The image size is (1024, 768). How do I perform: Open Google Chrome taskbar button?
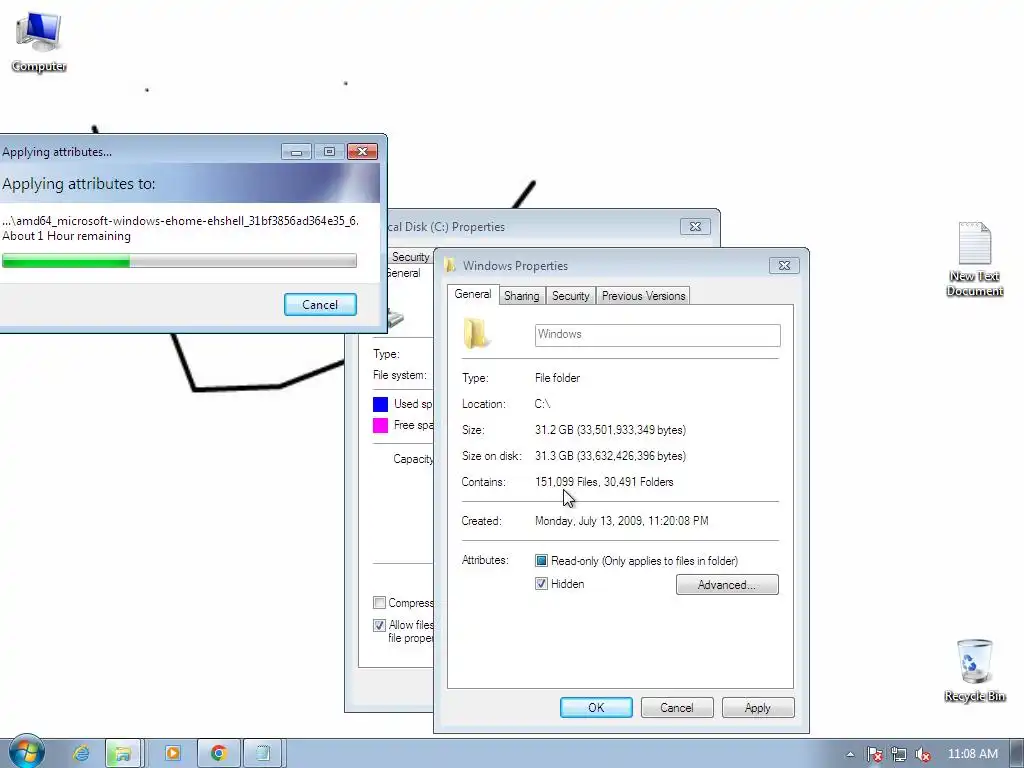pyautogui.click(x=219, y=754)
